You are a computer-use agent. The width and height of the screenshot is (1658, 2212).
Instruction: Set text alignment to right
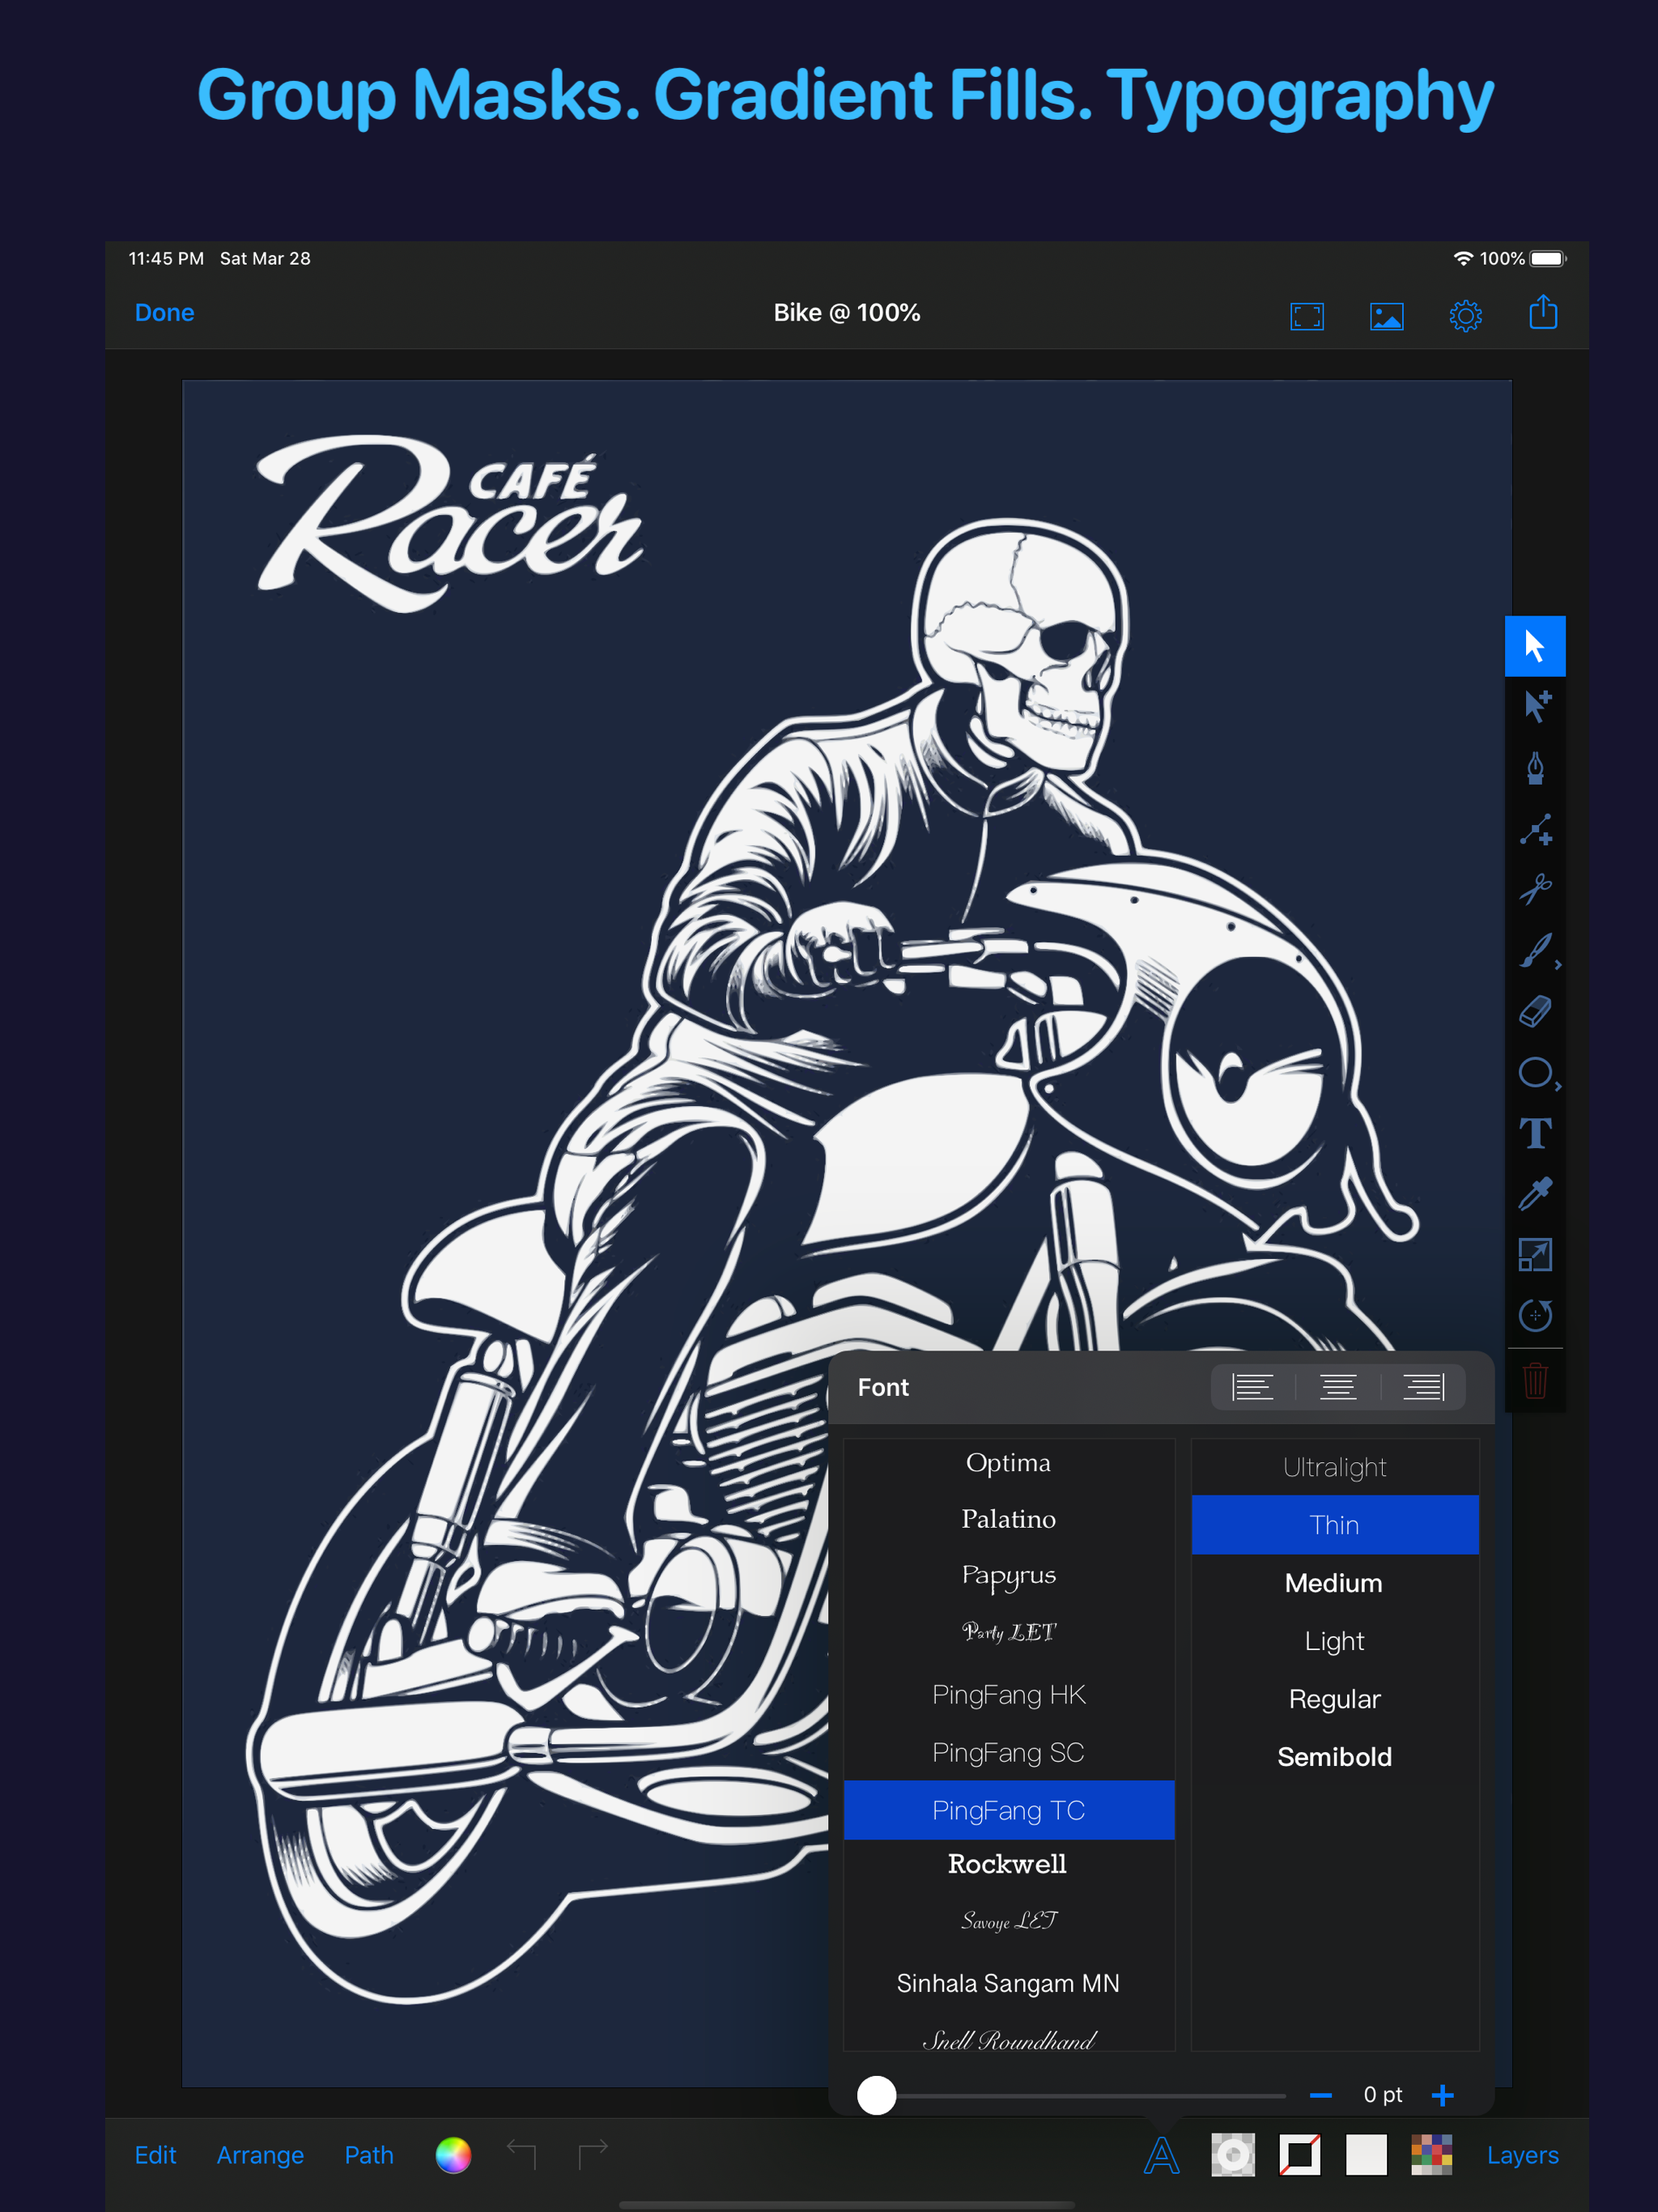click(x=1423, y=1387)
